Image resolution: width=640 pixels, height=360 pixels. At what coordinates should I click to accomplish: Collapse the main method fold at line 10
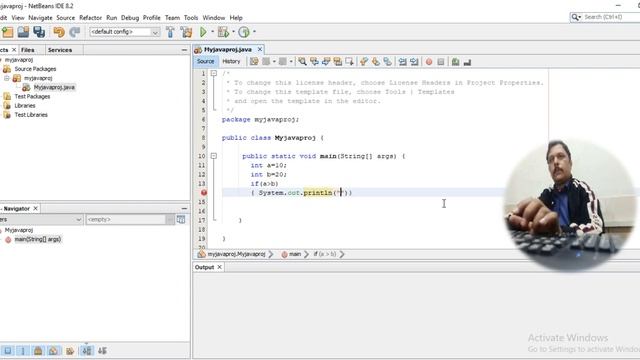(x=213, y=156)
